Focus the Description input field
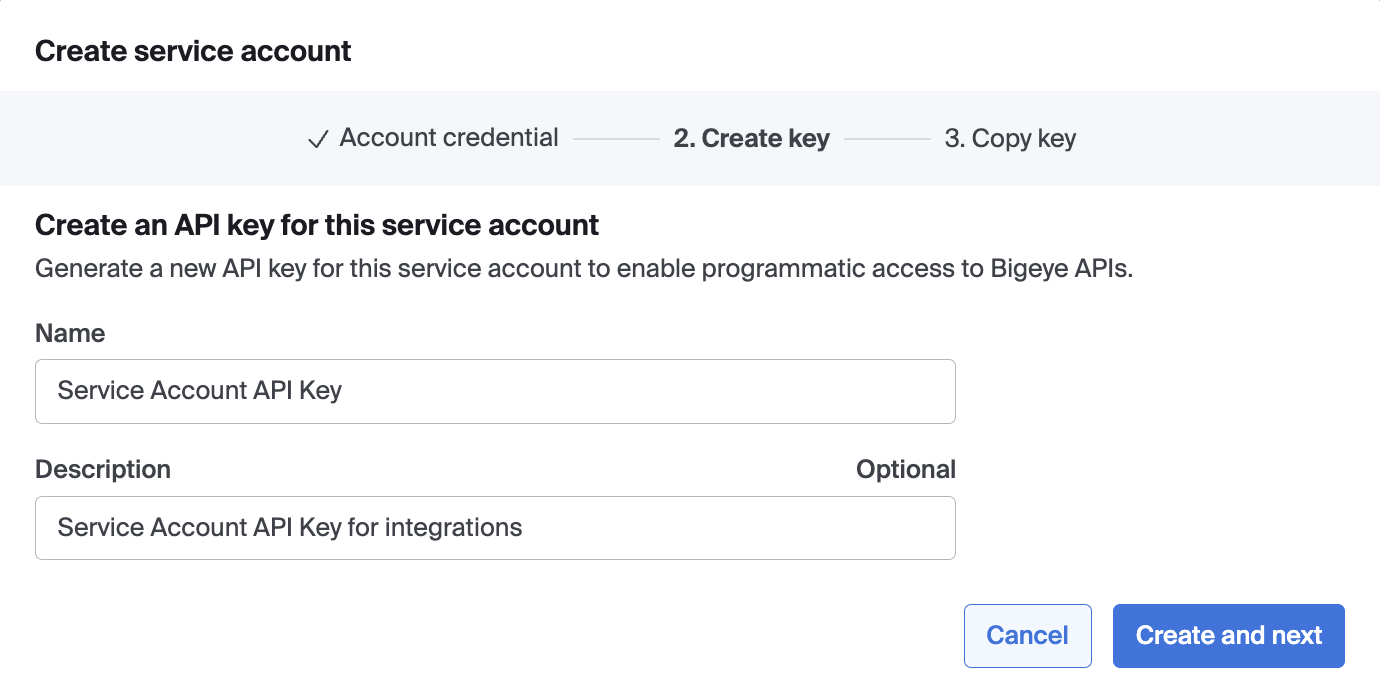 [495, 528]
